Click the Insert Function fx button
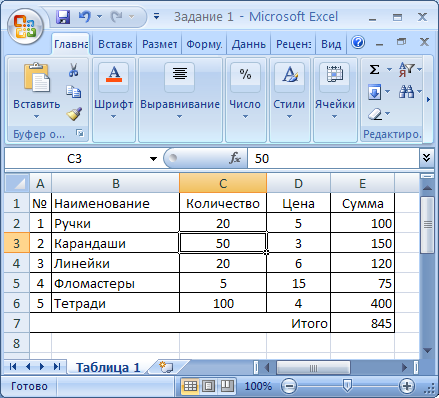This screenshot has height=398, width=439. click(x=235, y=158)
